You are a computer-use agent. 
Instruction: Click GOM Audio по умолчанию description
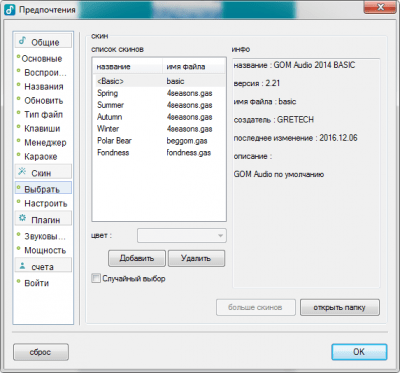279,174
